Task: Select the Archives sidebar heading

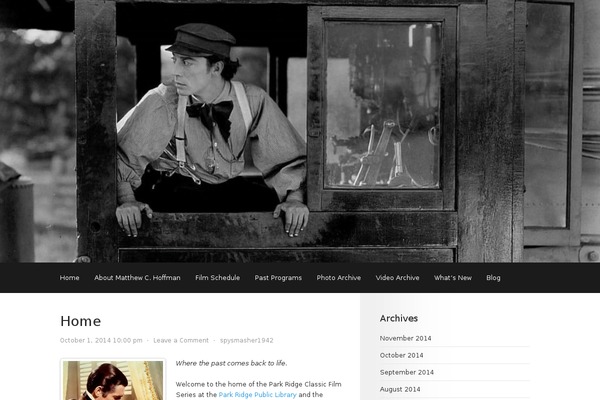Action: coord(399,318)
